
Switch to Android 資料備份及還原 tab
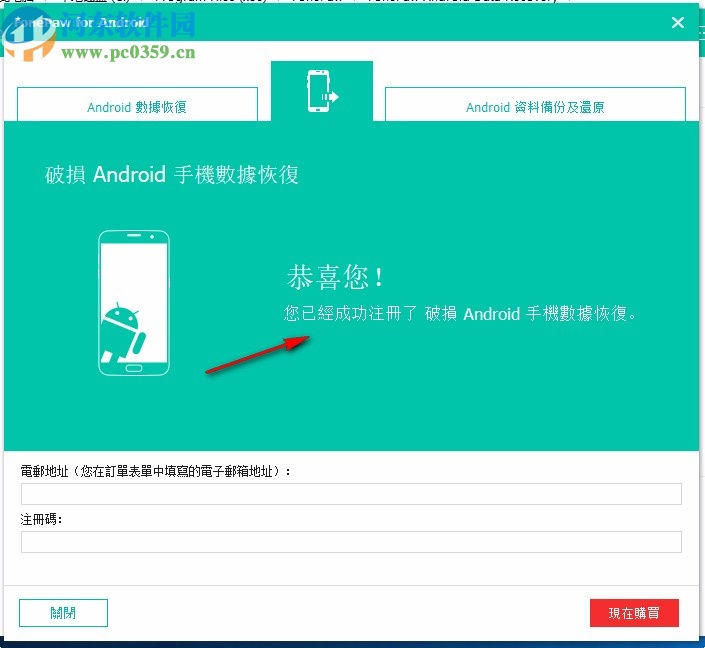(x=535, y=104)
